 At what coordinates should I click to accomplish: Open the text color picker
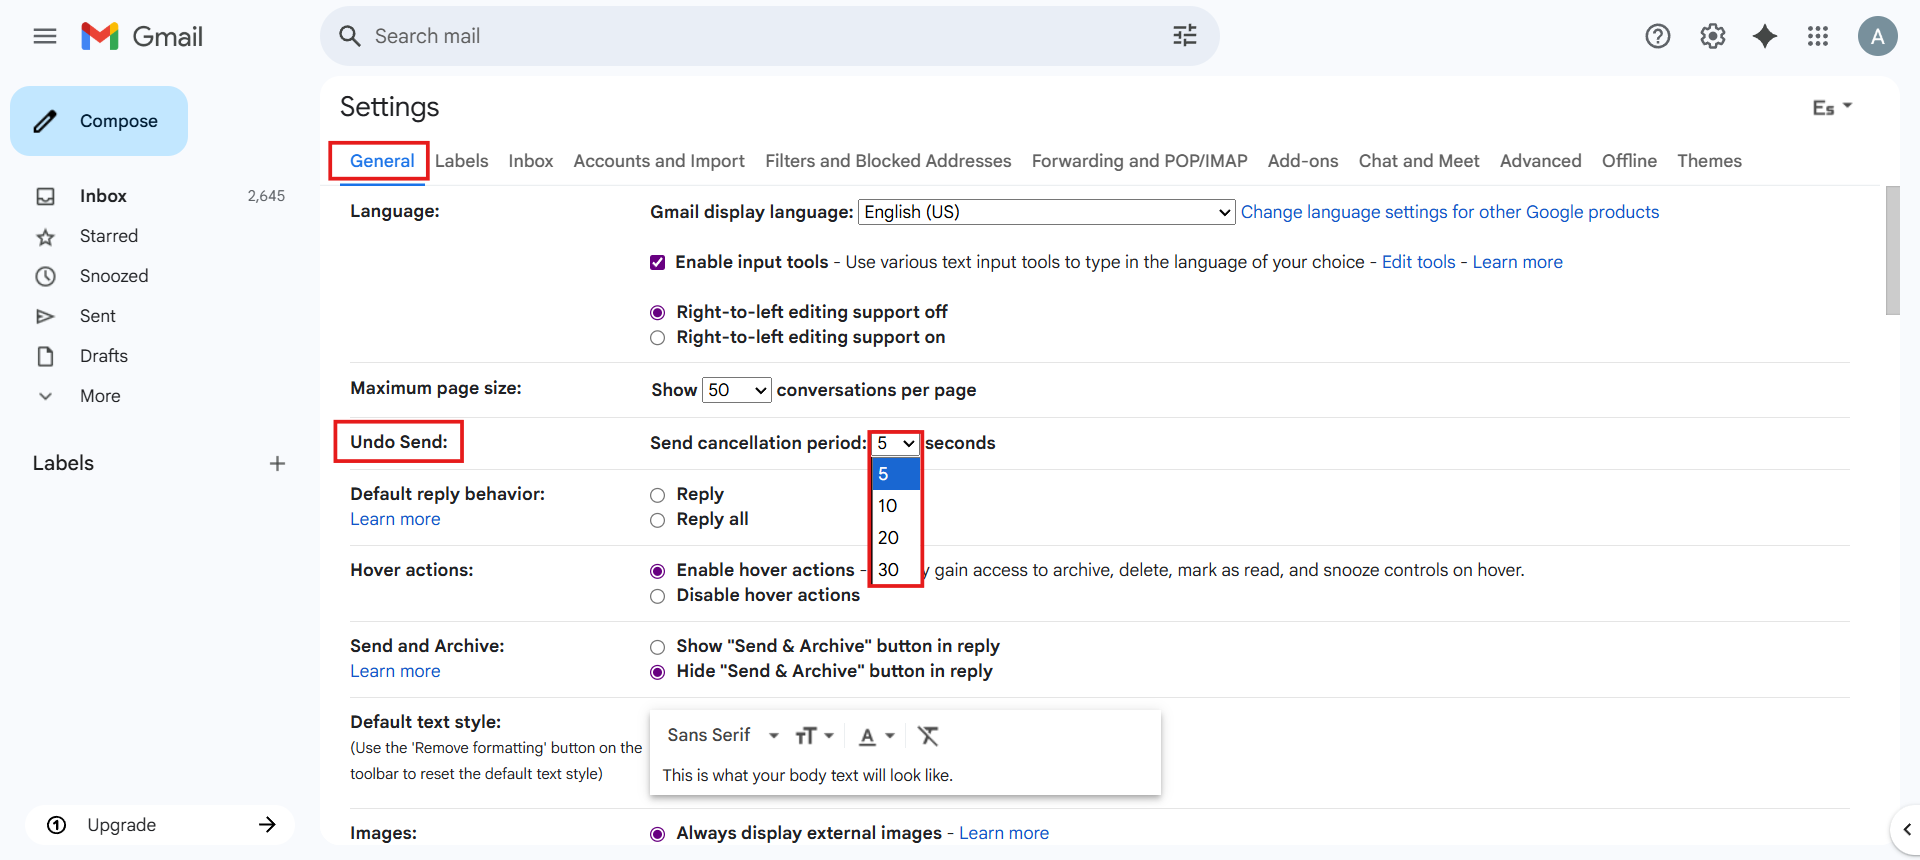[x=876, y=736]
